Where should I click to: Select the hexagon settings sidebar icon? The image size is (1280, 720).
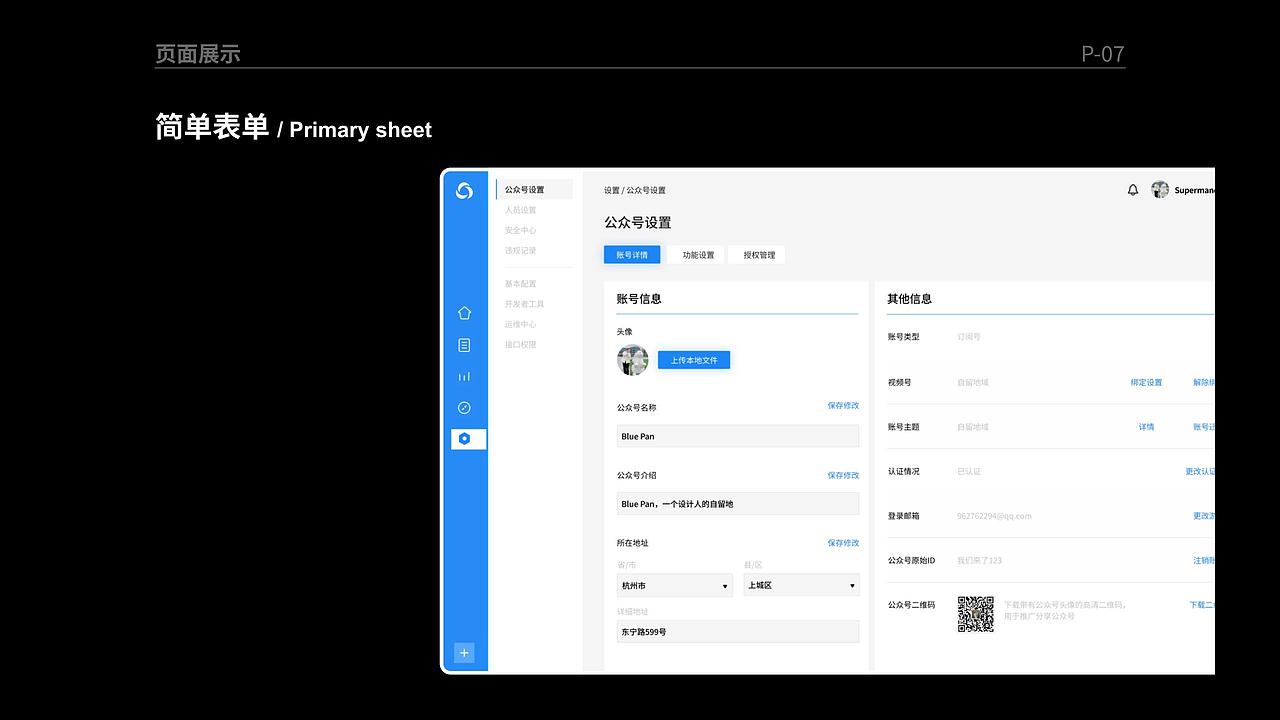(x=468, y=438)
